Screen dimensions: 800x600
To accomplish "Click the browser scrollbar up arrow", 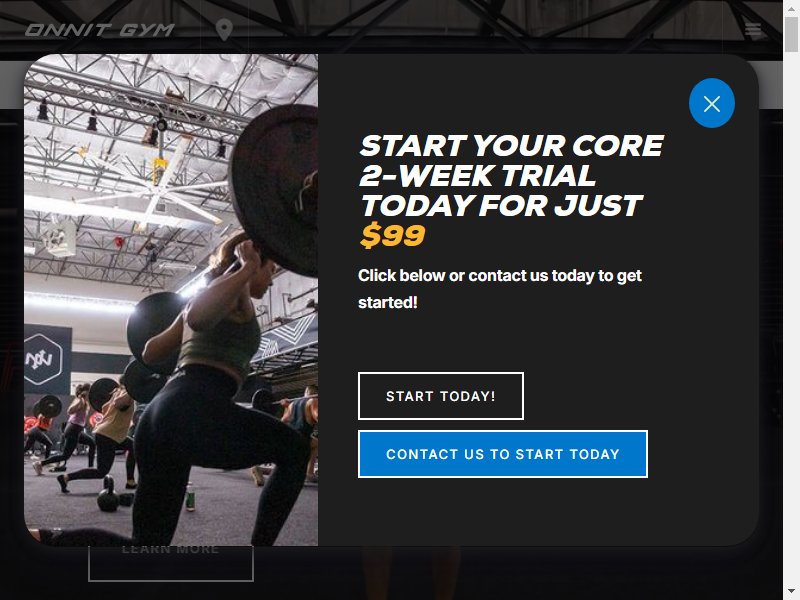I will pos(791,9).
